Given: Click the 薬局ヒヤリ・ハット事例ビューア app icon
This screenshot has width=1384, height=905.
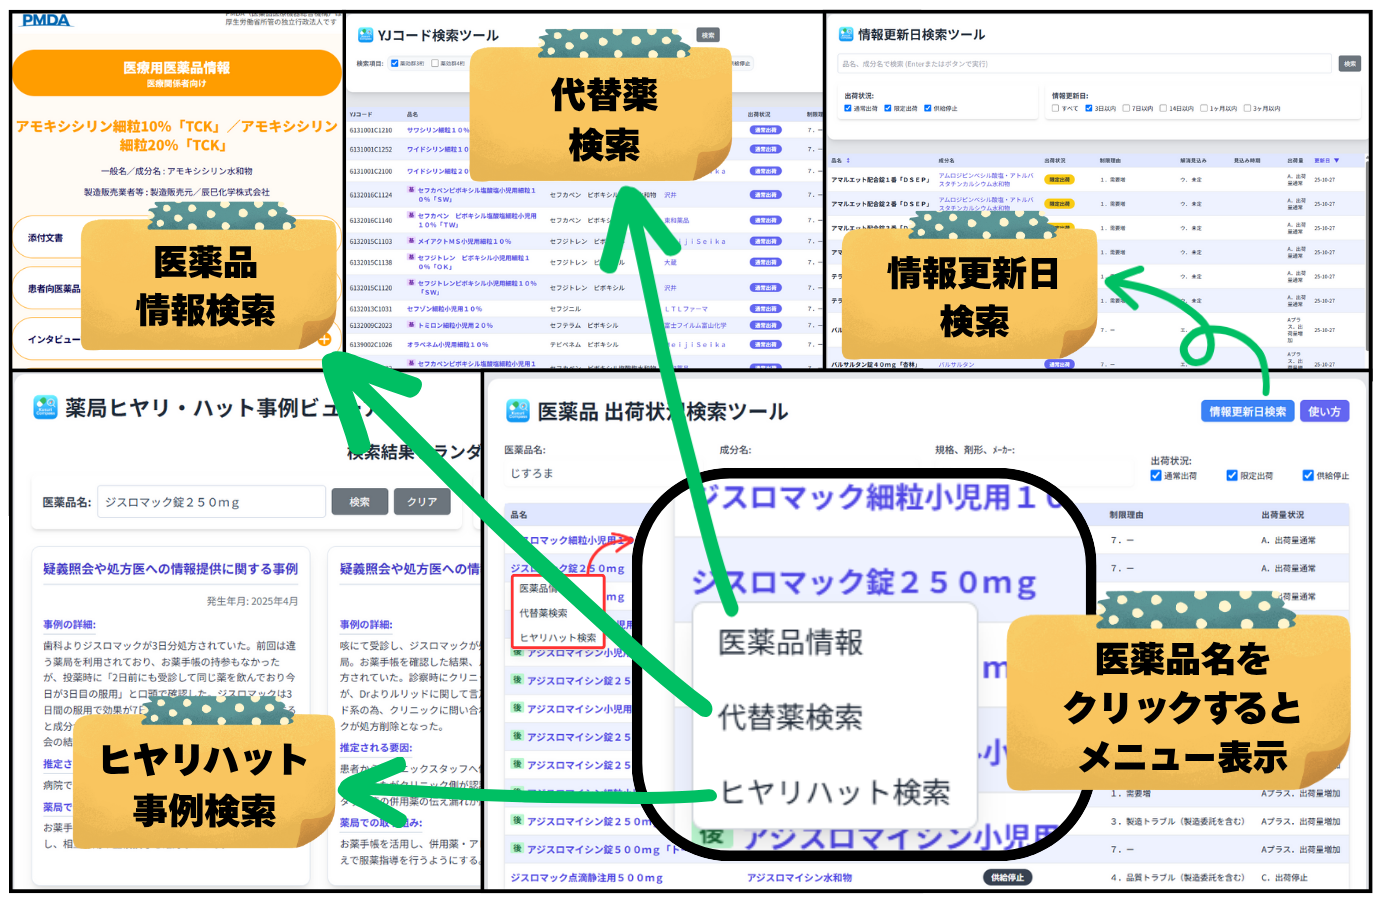Looking at the screenshot, I should click(x=44, y=407).
